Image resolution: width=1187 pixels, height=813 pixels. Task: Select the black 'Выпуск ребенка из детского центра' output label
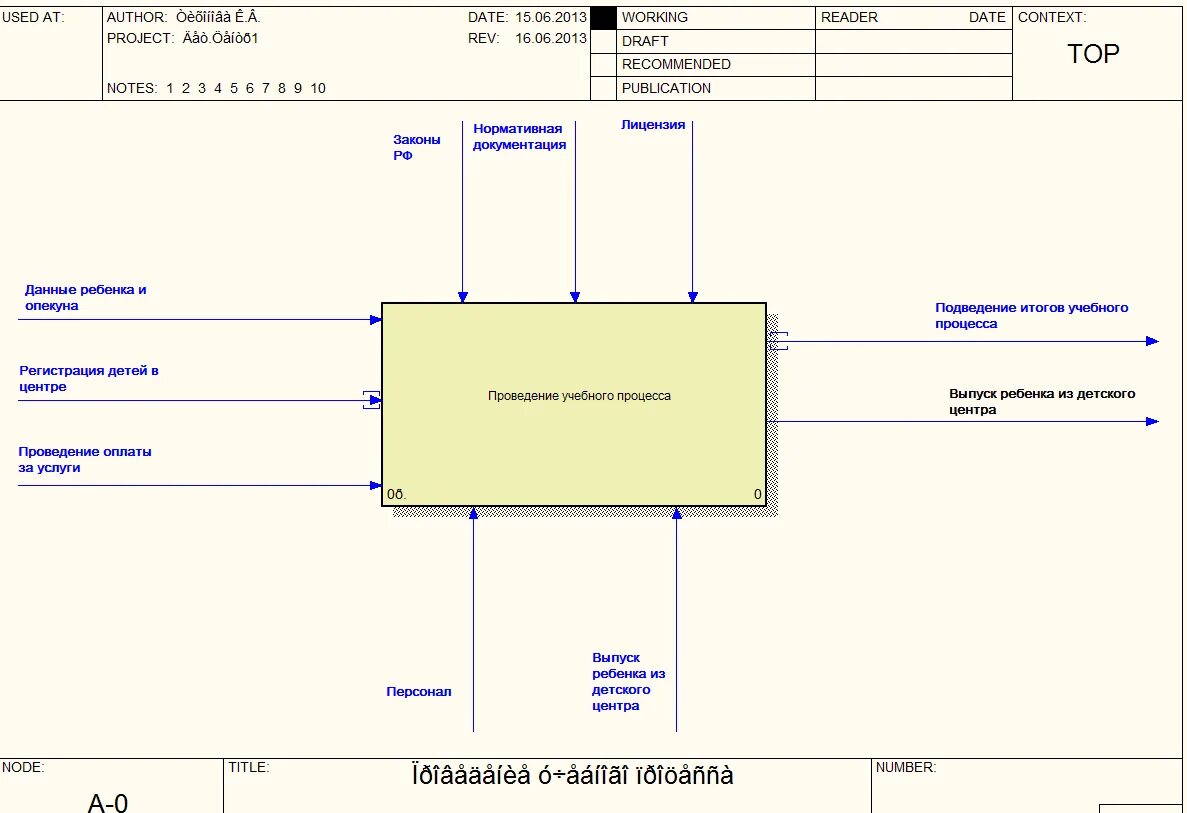click(x=1042, y=402)
